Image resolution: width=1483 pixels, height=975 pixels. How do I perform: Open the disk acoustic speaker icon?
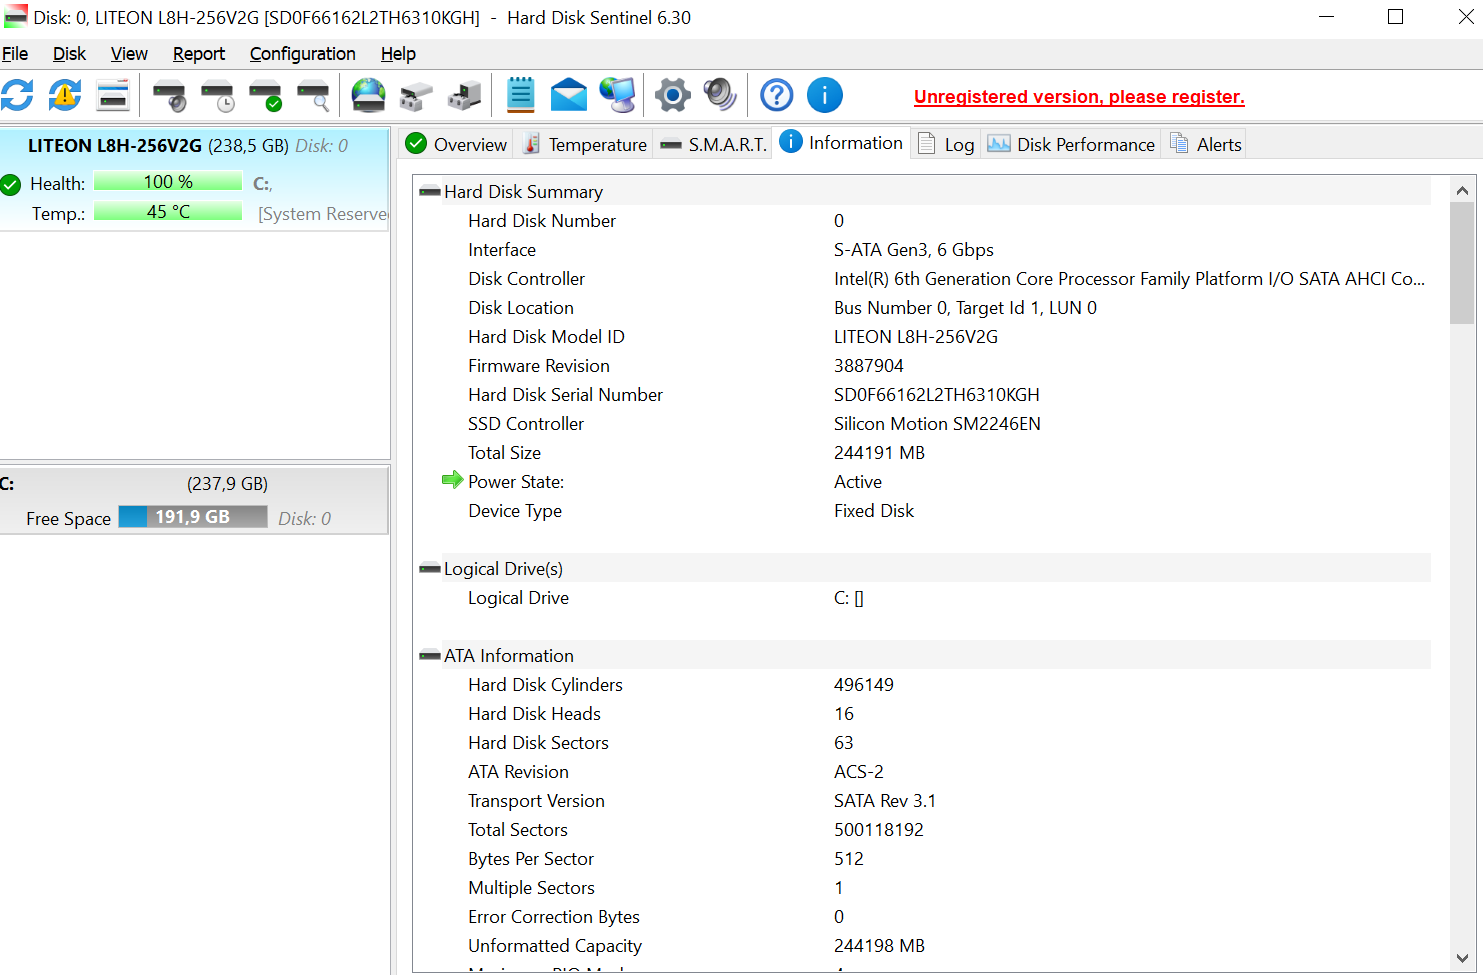pyautogui.click(x=720, y=96)
